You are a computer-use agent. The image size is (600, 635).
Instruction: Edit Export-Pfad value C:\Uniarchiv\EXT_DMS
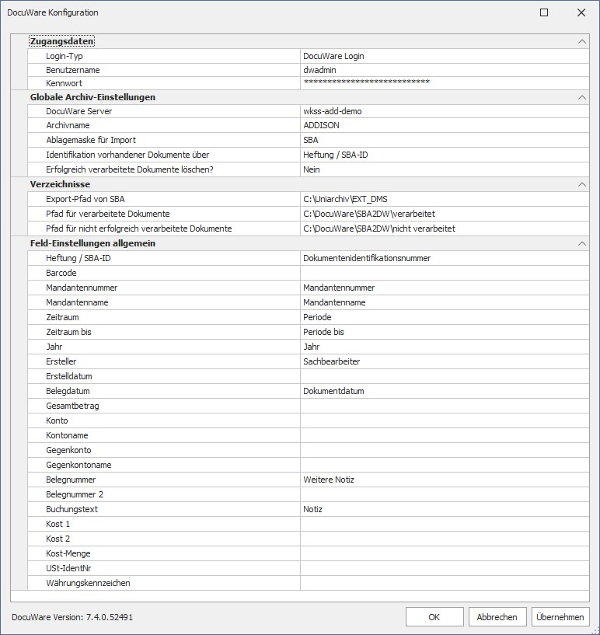tap(445, 199)
